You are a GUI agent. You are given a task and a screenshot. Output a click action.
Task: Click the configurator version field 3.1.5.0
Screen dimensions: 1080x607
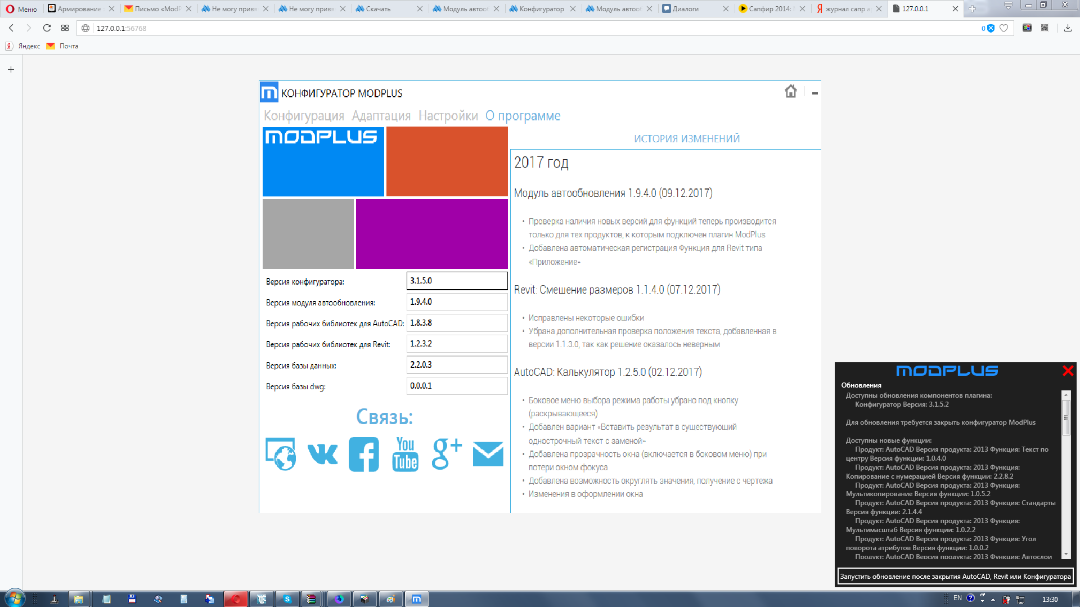[457, 280]
